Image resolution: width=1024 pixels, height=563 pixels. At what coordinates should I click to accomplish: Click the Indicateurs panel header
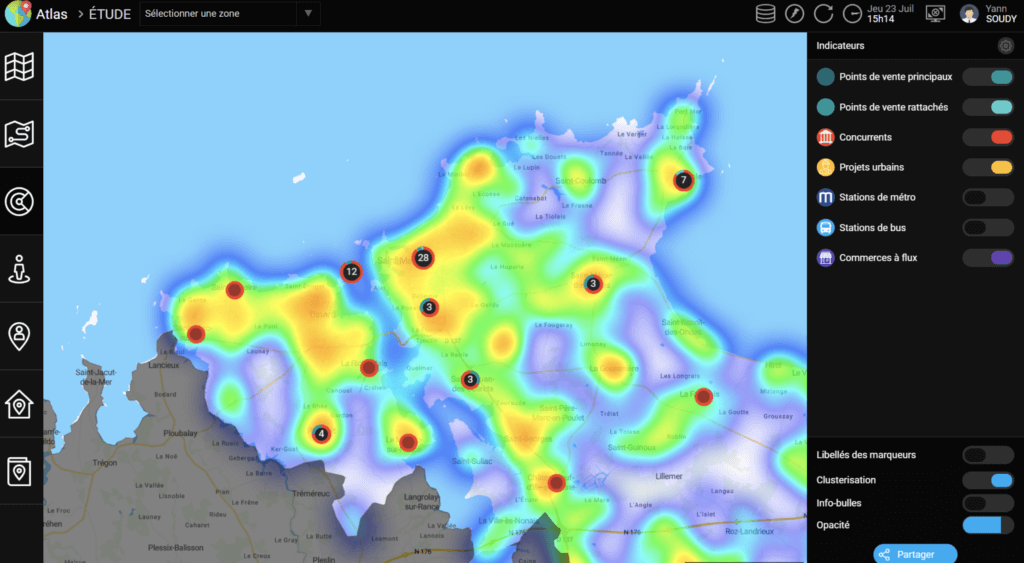click(x=840, y=46)
